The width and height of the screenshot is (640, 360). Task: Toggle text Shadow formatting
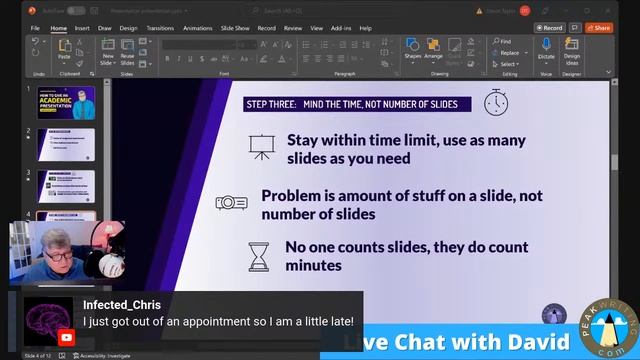point(202,59)
